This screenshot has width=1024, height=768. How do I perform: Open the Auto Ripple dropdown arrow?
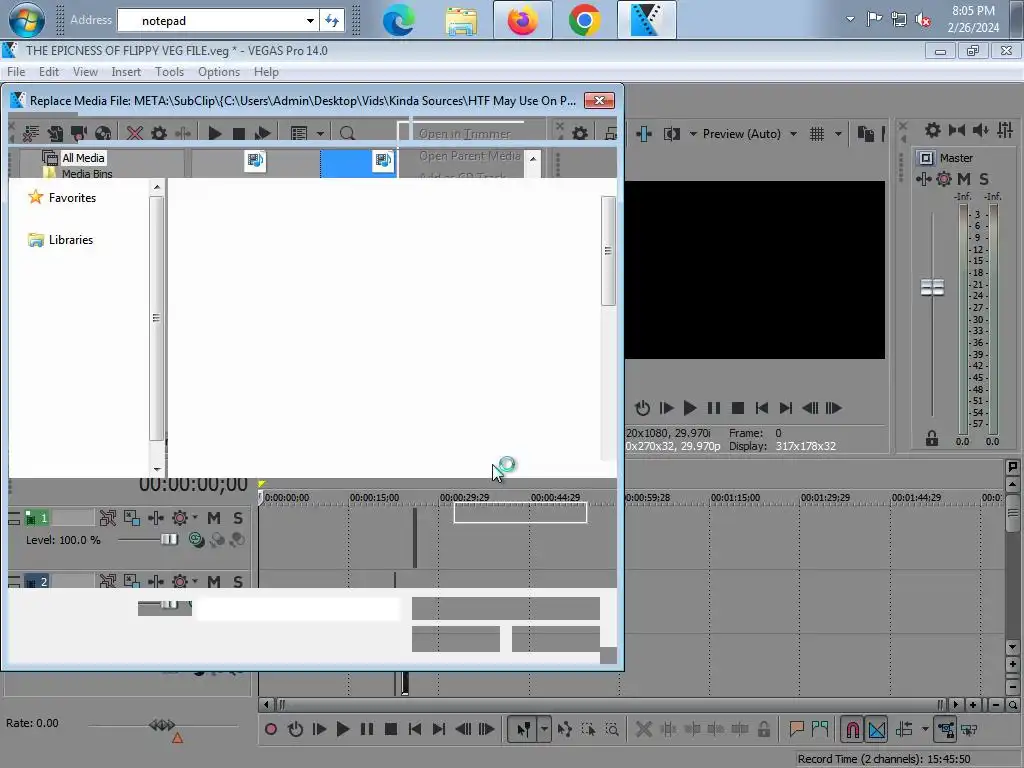click(x=925, y=729)
